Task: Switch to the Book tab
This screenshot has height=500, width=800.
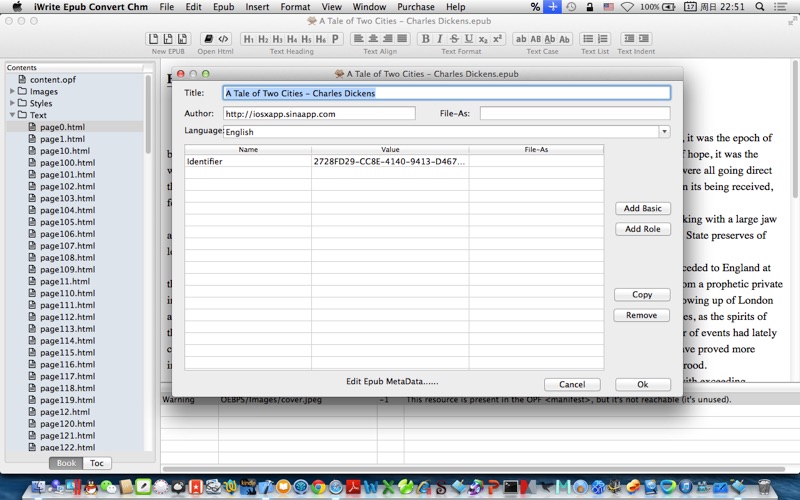Action: (66, 463)
